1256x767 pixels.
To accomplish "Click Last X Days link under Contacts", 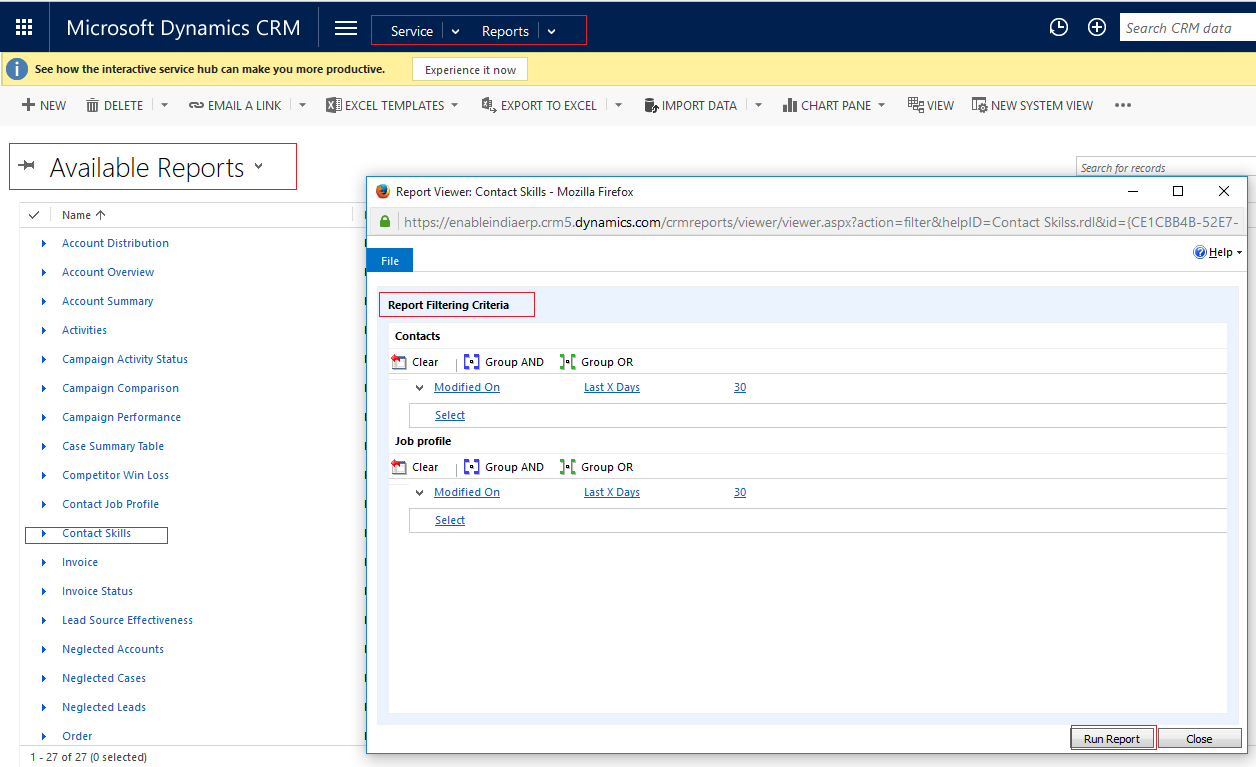I will click(x=612, y=387).
